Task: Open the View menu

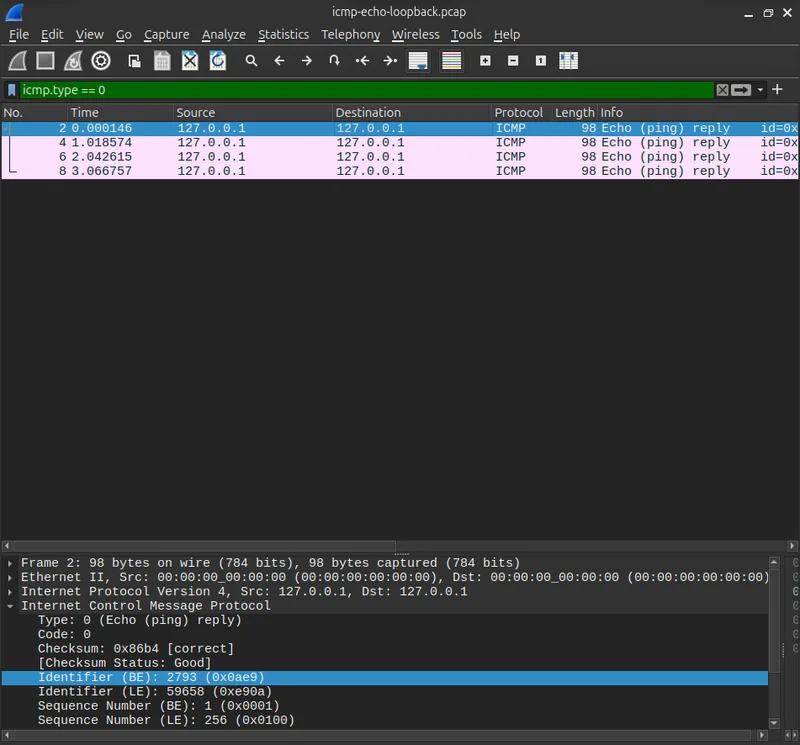Action: (x=89, y=35)
